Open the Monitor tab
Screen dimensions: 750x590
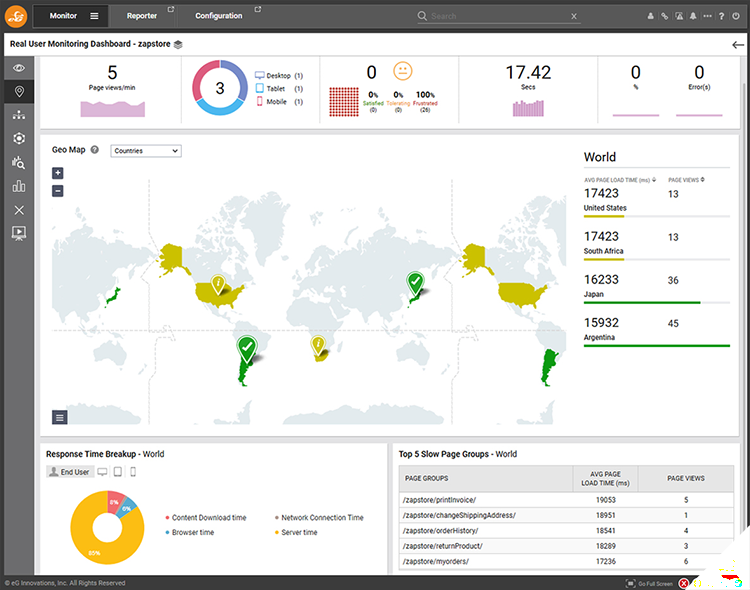[63, 16]
